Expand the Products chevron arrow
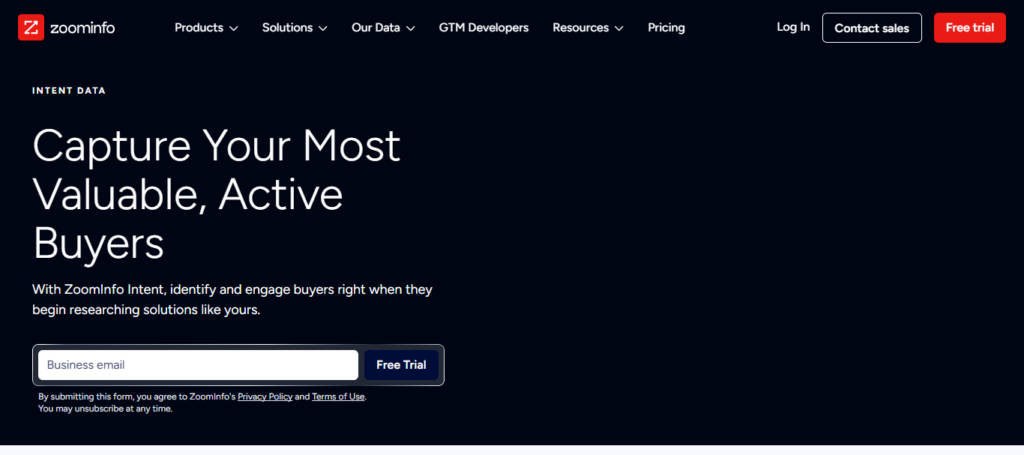The image size is (1024, 455). [234, 28]
